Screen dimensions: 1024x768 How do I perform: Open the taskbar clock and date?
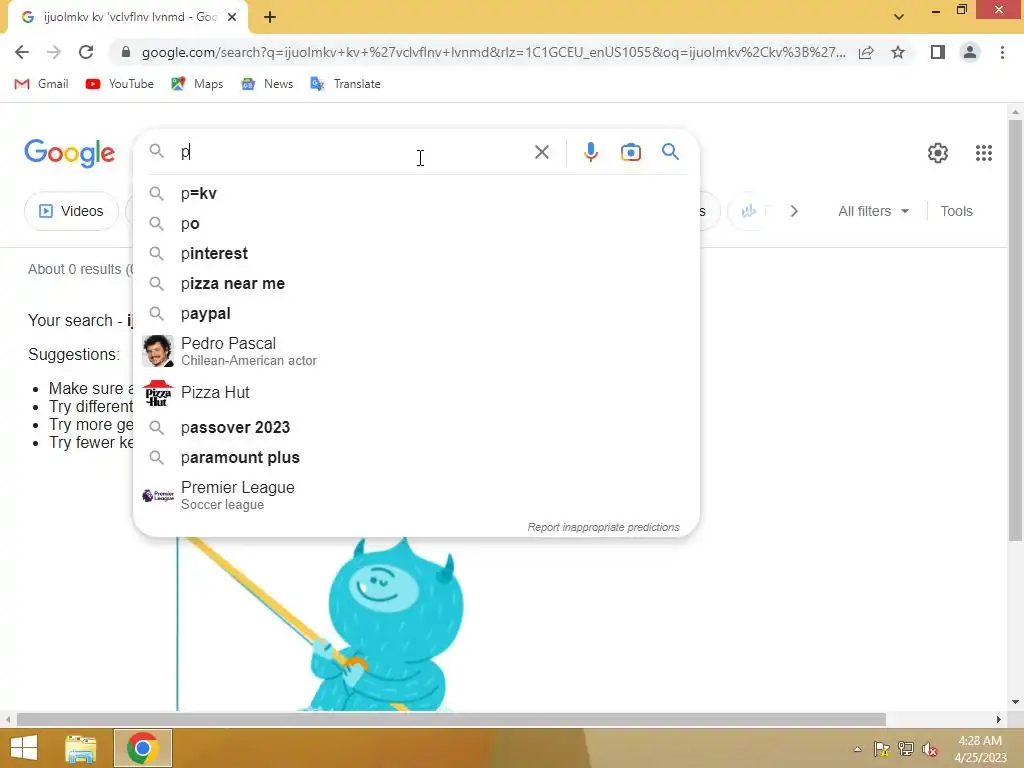980,749
